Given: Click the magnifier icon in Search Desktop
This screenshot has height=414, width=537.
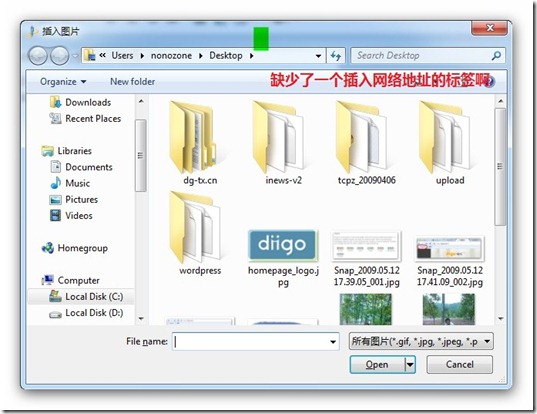Looking at the screenshot, I should coord(496,55).
